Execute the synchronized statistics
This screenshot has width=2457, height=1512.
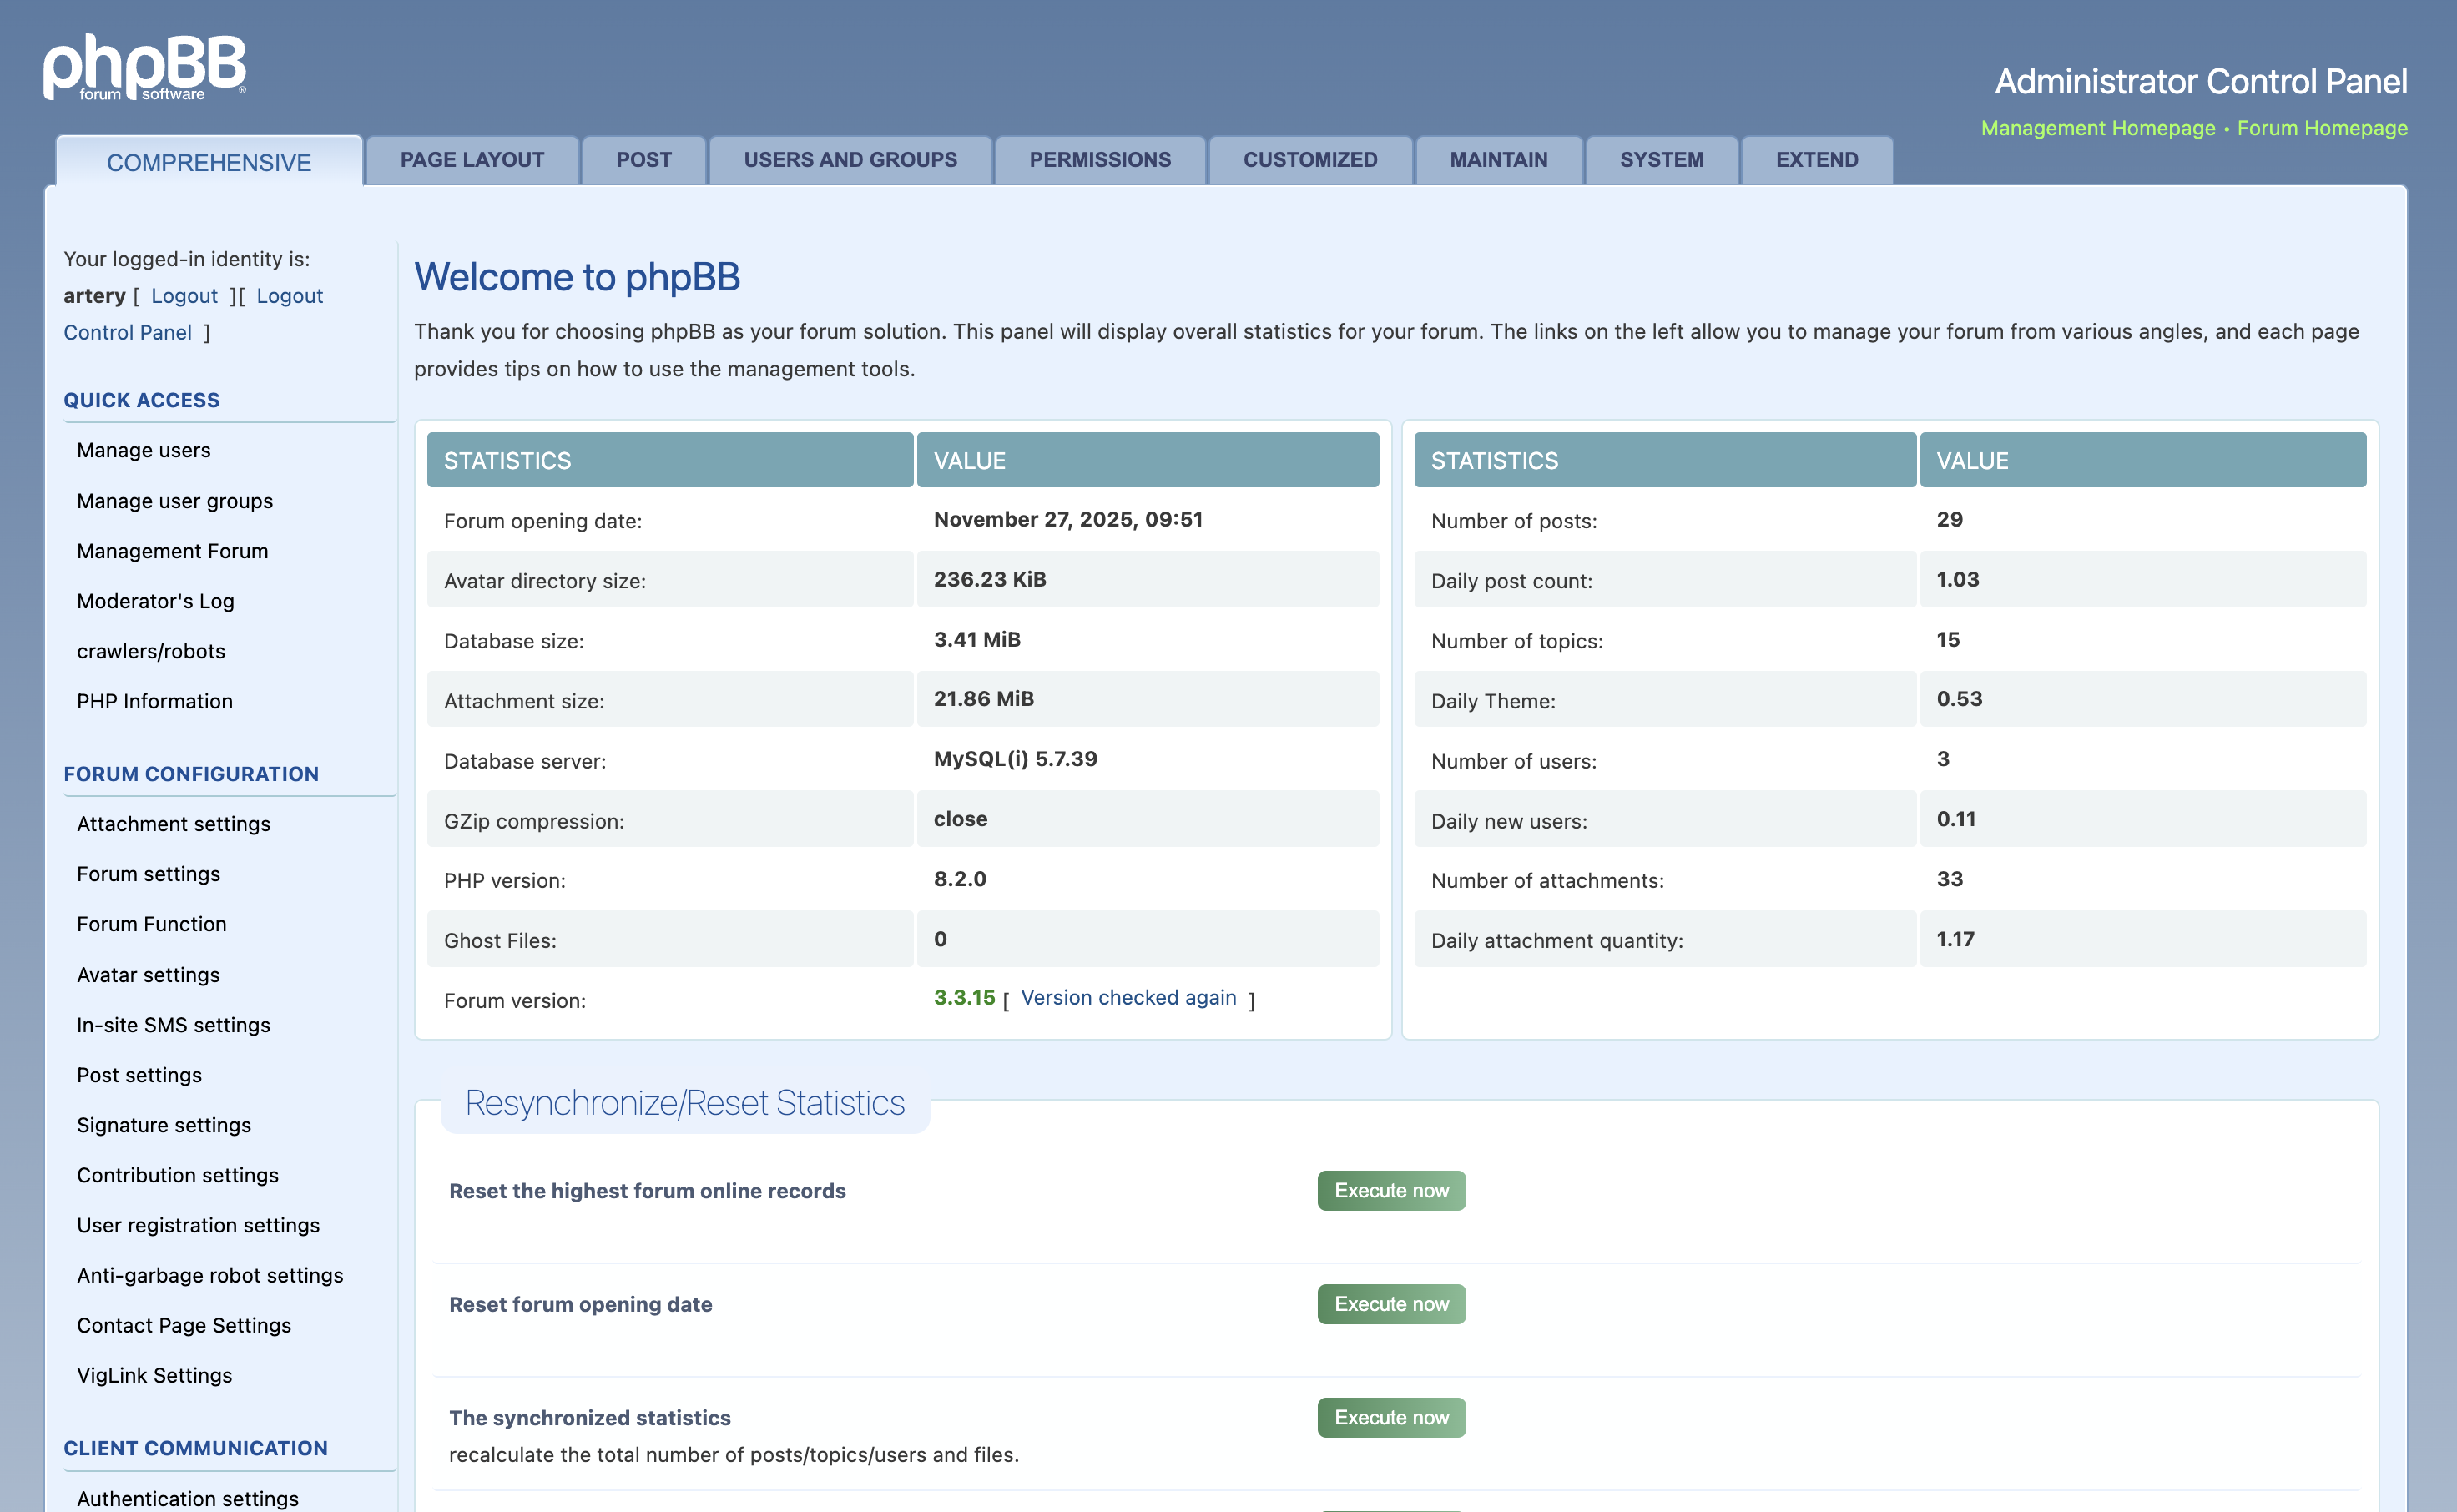click(x=1391, y=1417)
